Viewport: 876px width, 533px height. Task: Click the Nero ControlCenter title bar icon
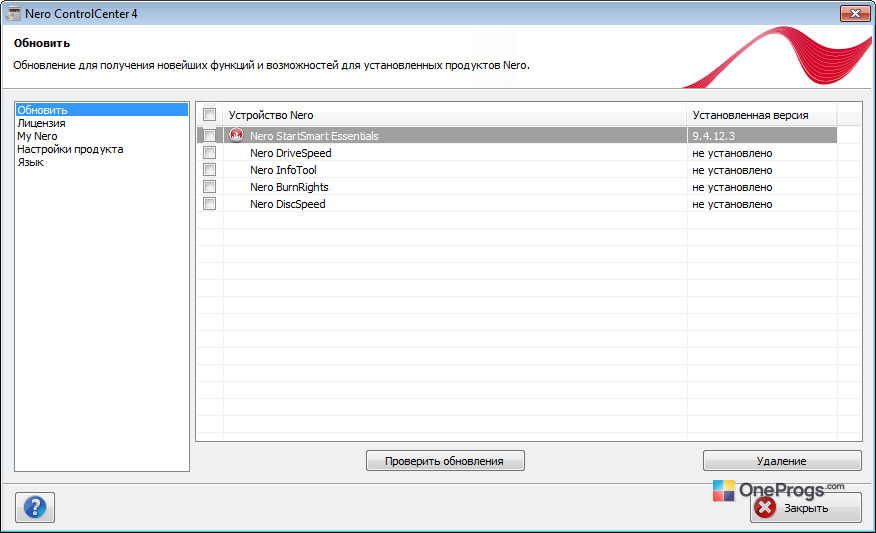click(12, 13)
